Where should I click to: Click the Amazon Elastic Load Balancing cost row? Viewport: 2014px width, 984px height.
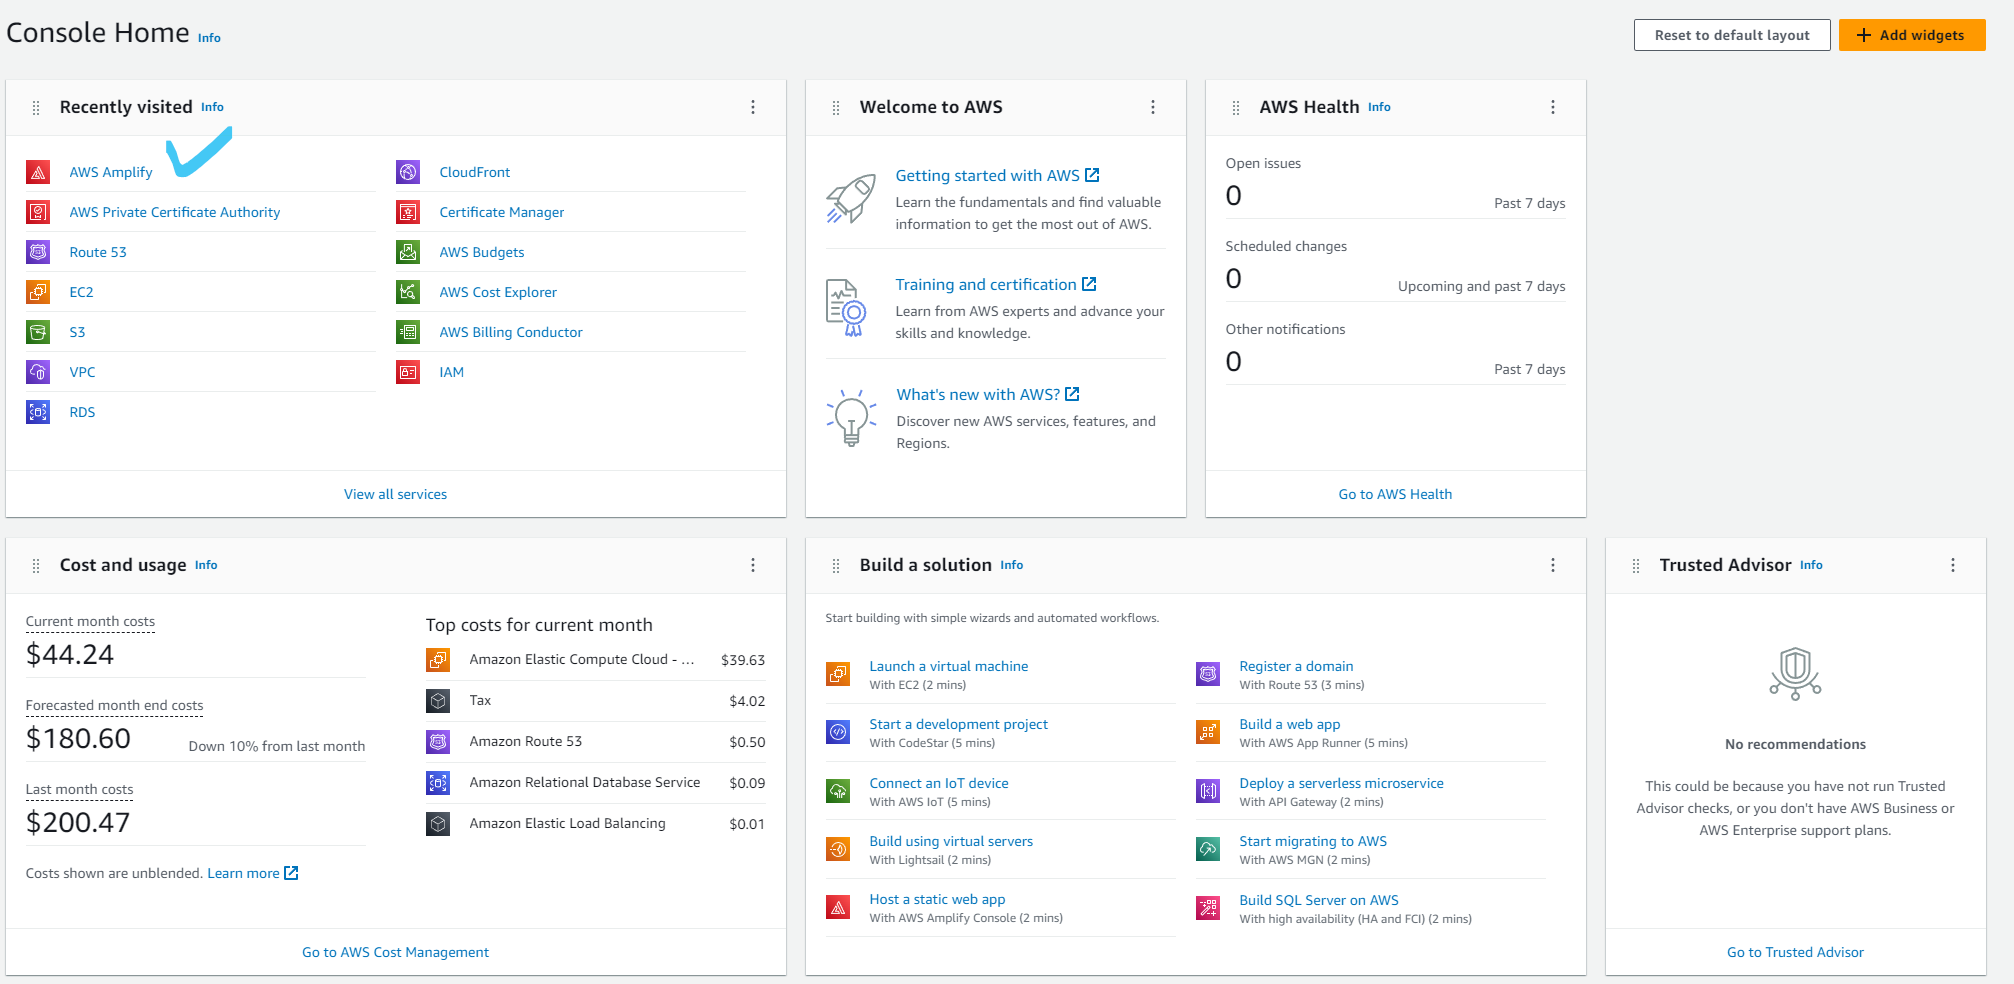596,824
